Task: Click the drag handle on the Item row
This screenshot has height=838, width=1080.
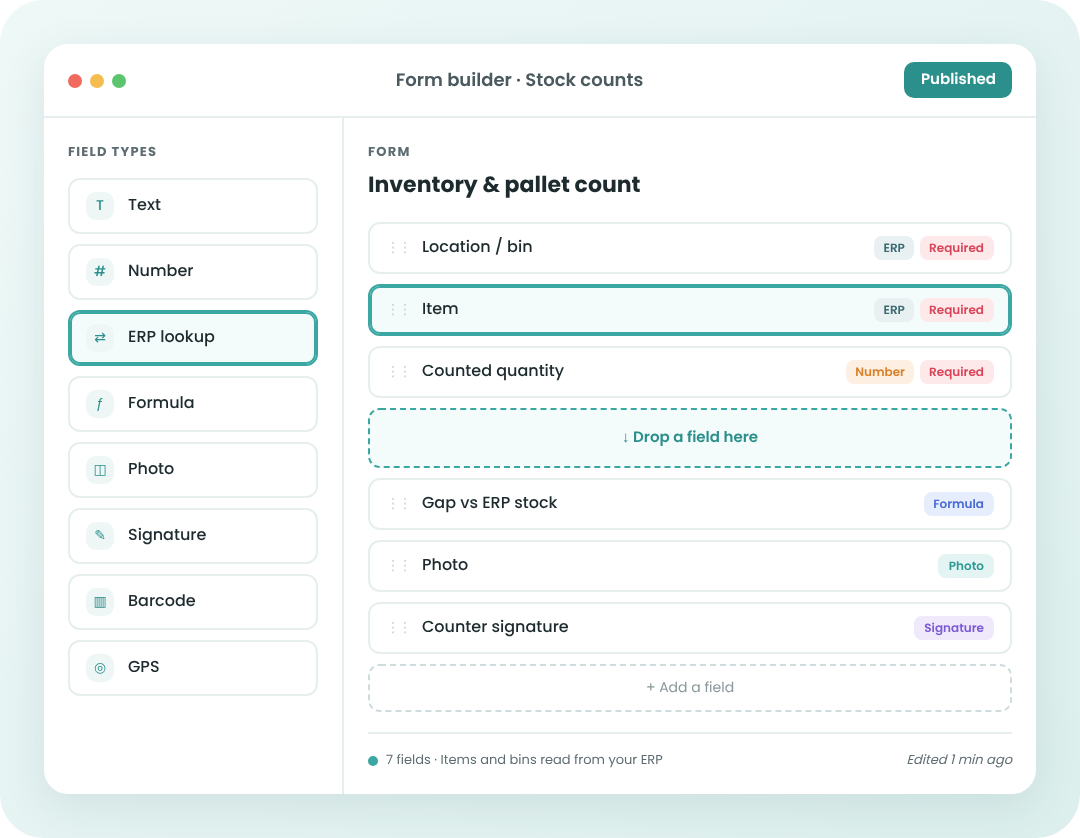Action: pyautogui.click(x=399, y=309)
